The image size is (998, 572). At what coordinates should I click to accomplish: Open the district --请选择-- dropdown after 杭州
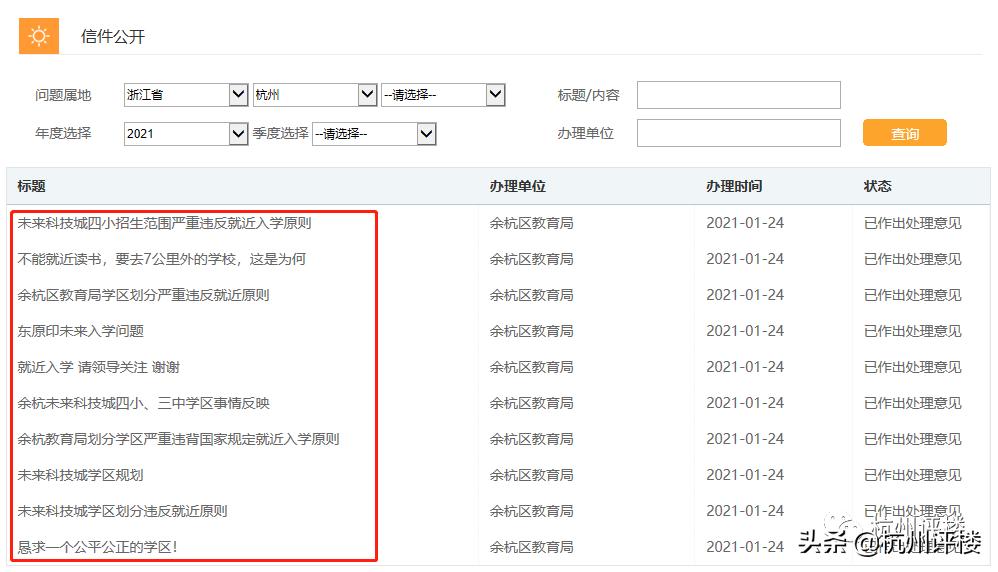coord(443,95)
